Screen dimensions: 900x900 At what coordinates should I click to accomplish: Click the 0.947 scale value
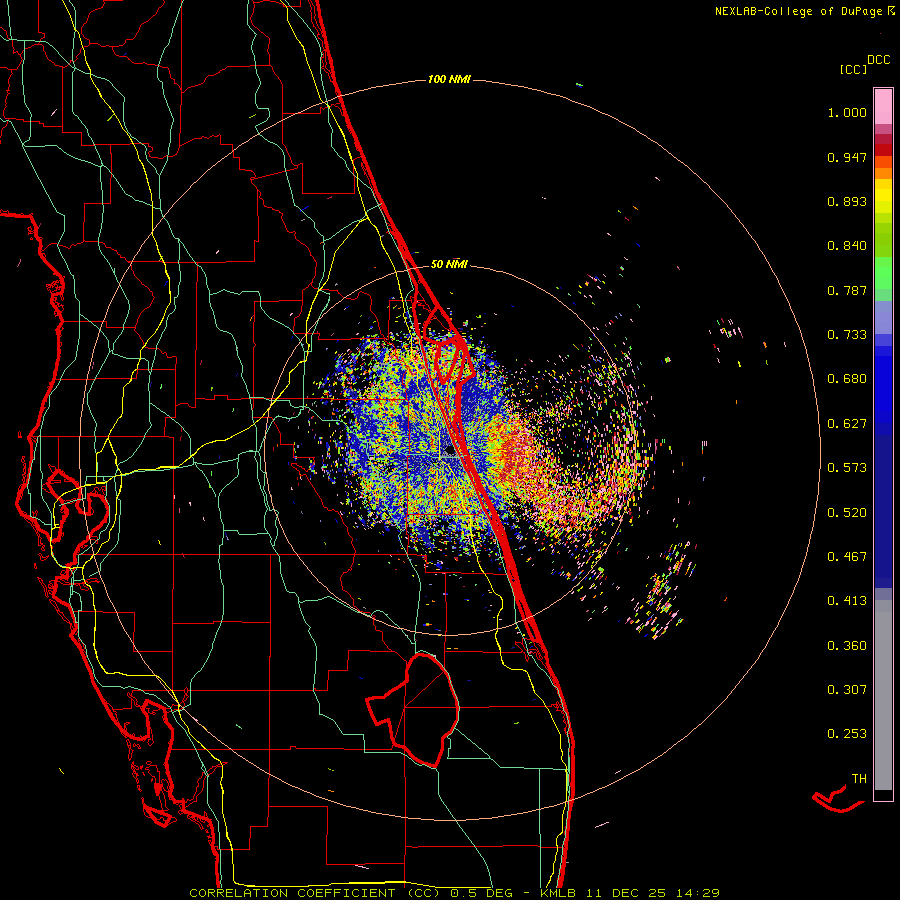[x=847, y=157]
